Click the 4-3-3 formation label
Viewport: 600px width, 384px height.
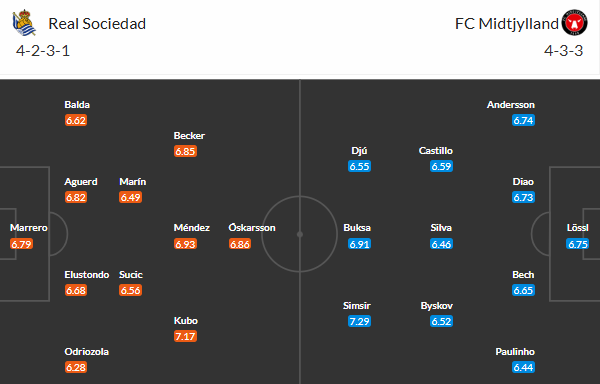564,50
